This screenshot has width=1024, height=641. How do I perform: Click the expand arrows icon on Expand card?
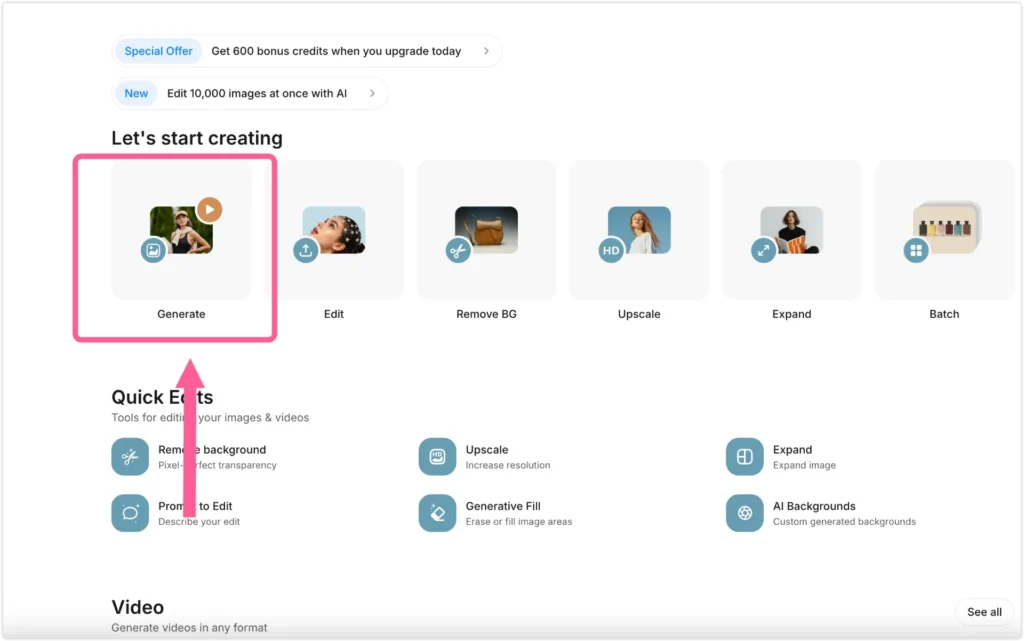pyautogui.click(x=763, y=250)
